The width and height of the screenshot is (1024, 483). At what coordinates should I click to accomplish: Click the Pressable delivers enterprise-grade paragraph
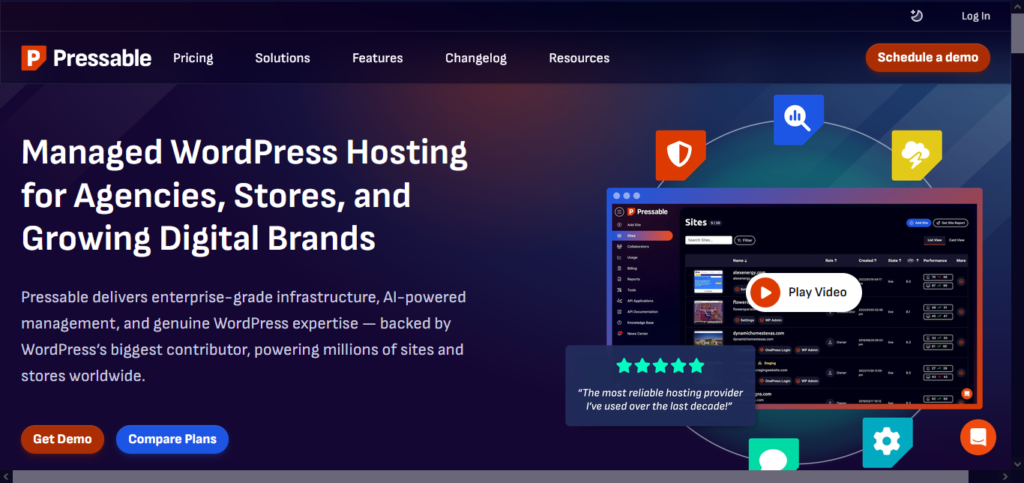(244, 337)
